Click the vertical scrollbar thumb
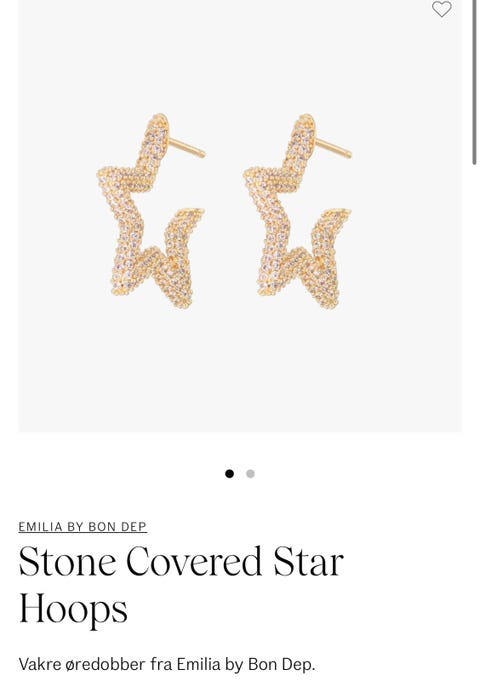Screen dimensions: 480x681 coord(474,83)
